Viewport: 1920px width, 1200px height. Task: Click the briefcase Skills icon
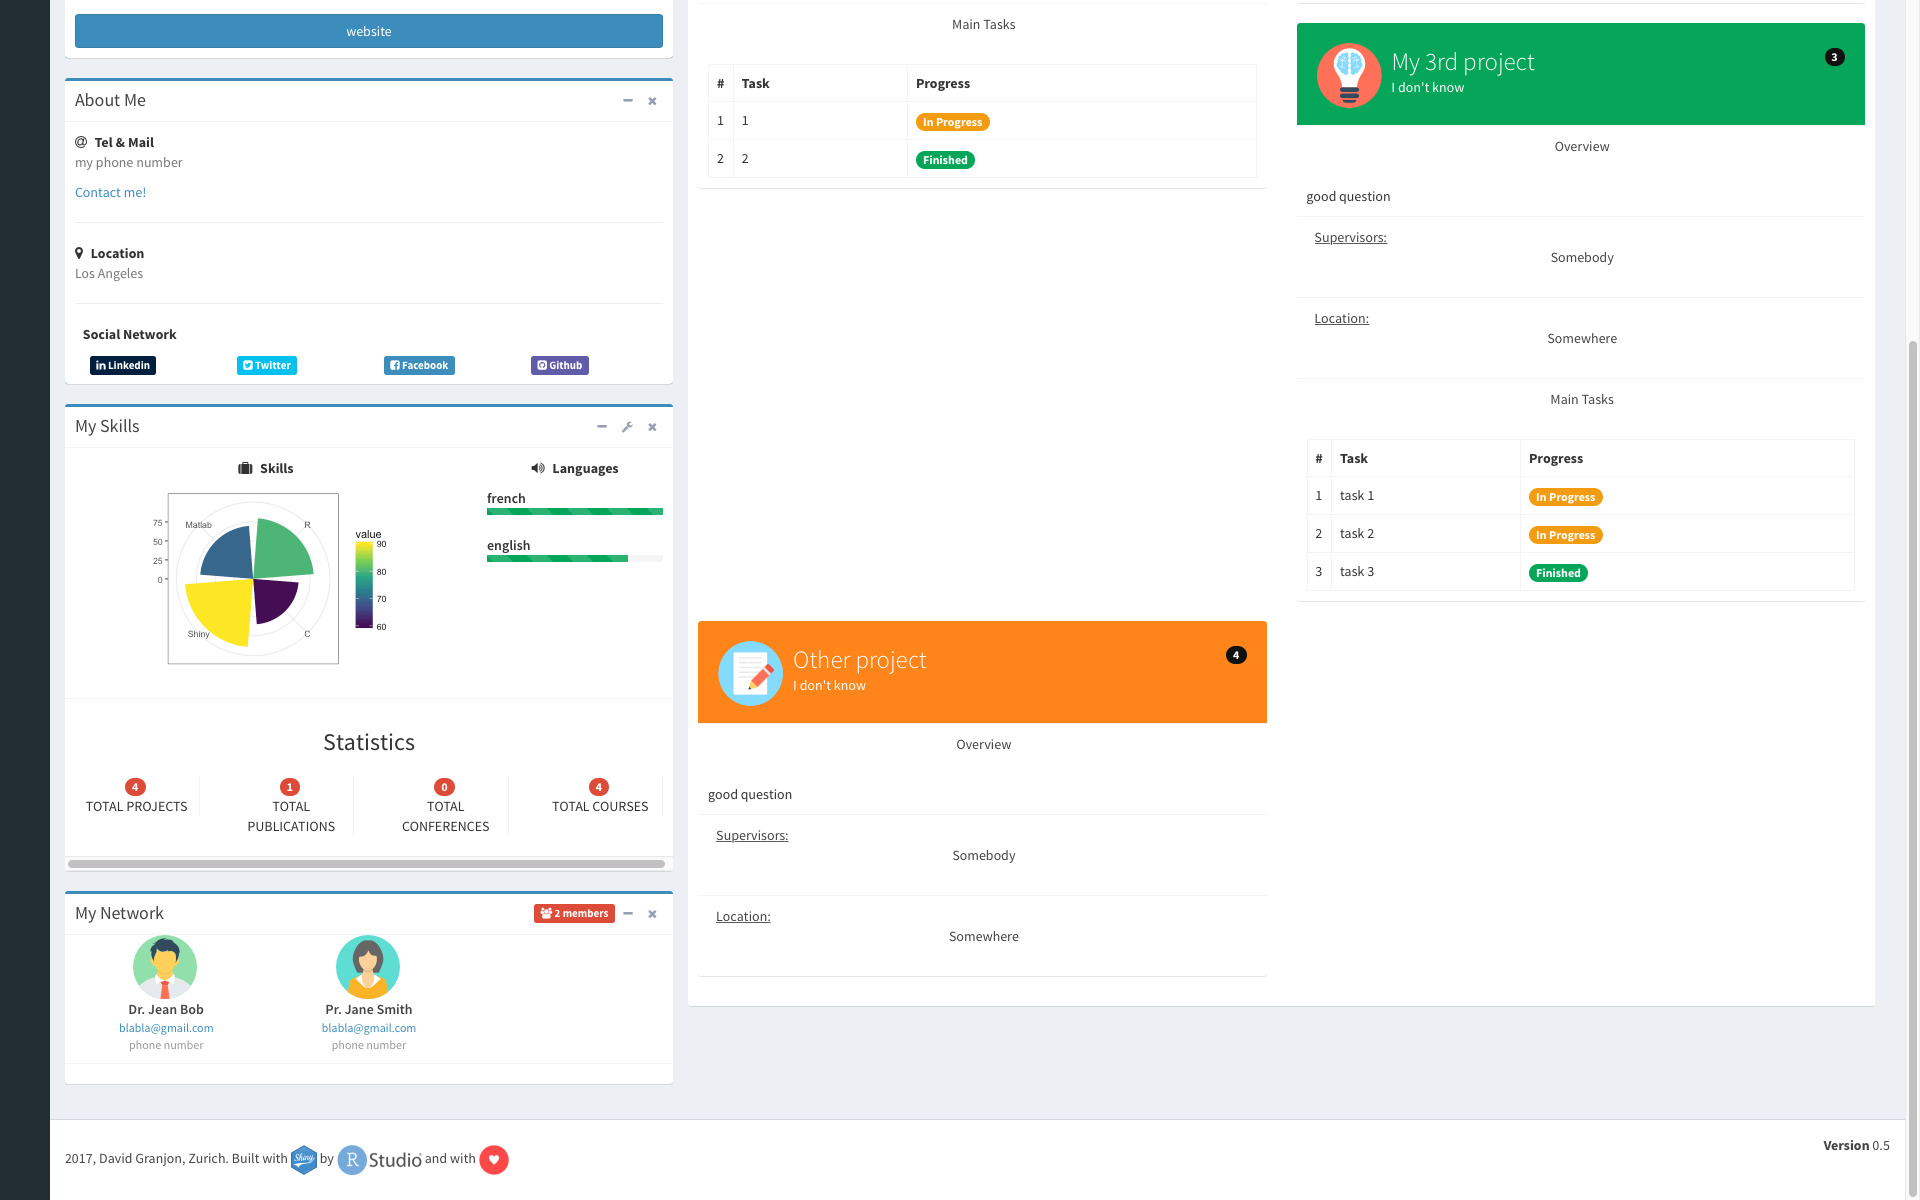245,468
